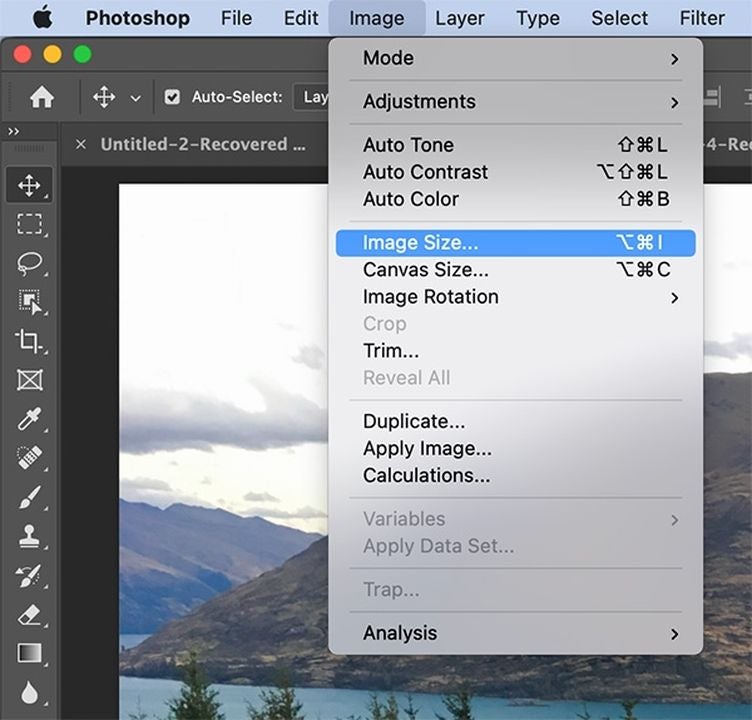Open the Adjustments submenu

coord(516,102)
